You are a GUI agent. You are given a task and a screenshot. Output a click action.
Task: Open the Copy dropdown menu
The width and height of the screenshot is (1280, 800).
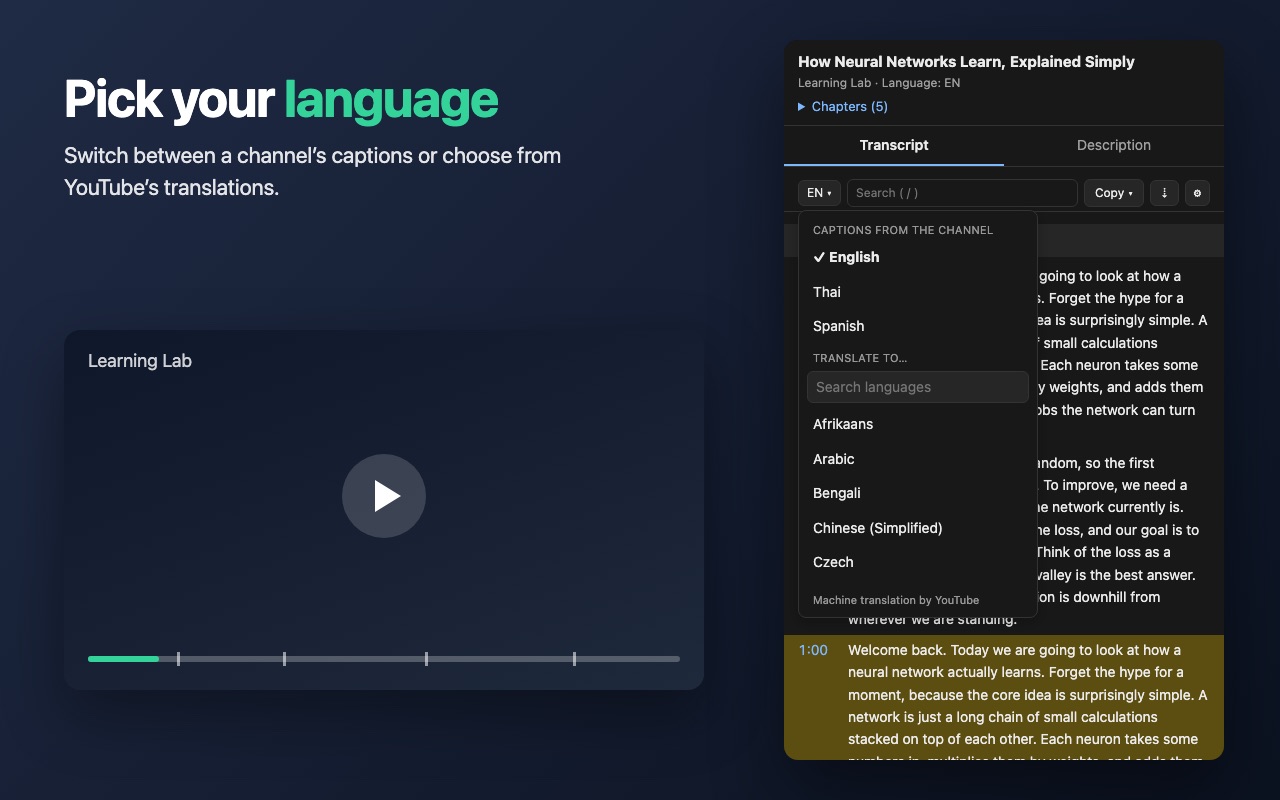[1114, 193]
